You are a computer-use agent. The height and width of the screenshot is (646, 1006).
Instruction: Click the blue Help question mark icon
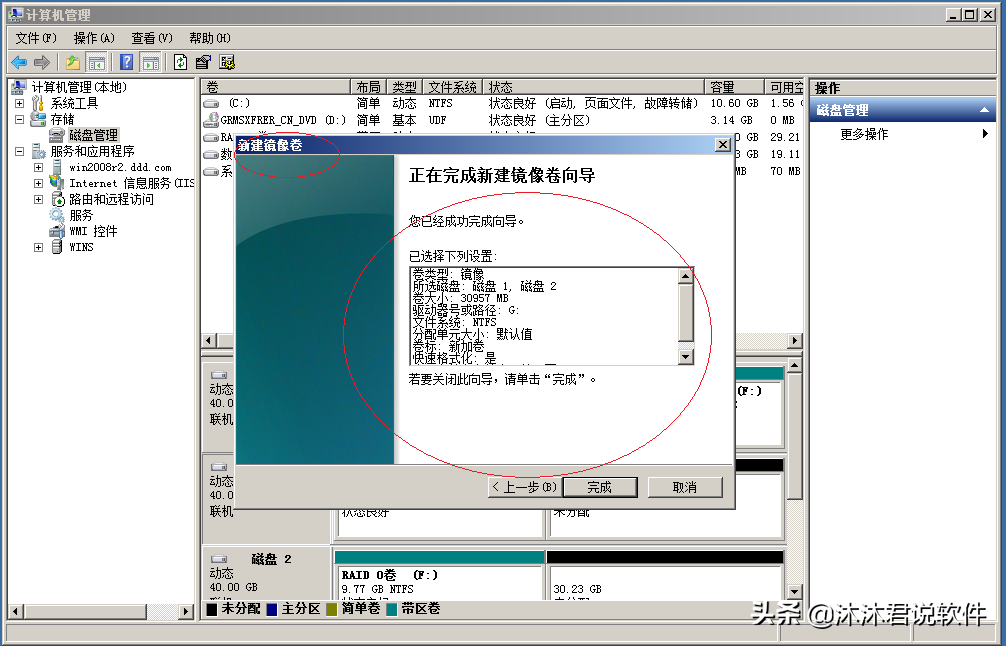pyautogui.click(x=127, y=62)
